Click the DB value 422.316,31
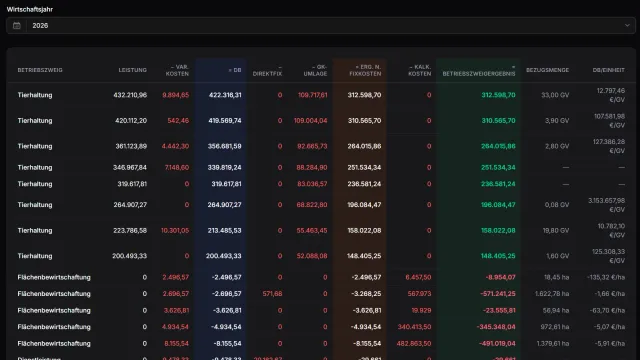 pyautogui.click(x=225, y=95)
